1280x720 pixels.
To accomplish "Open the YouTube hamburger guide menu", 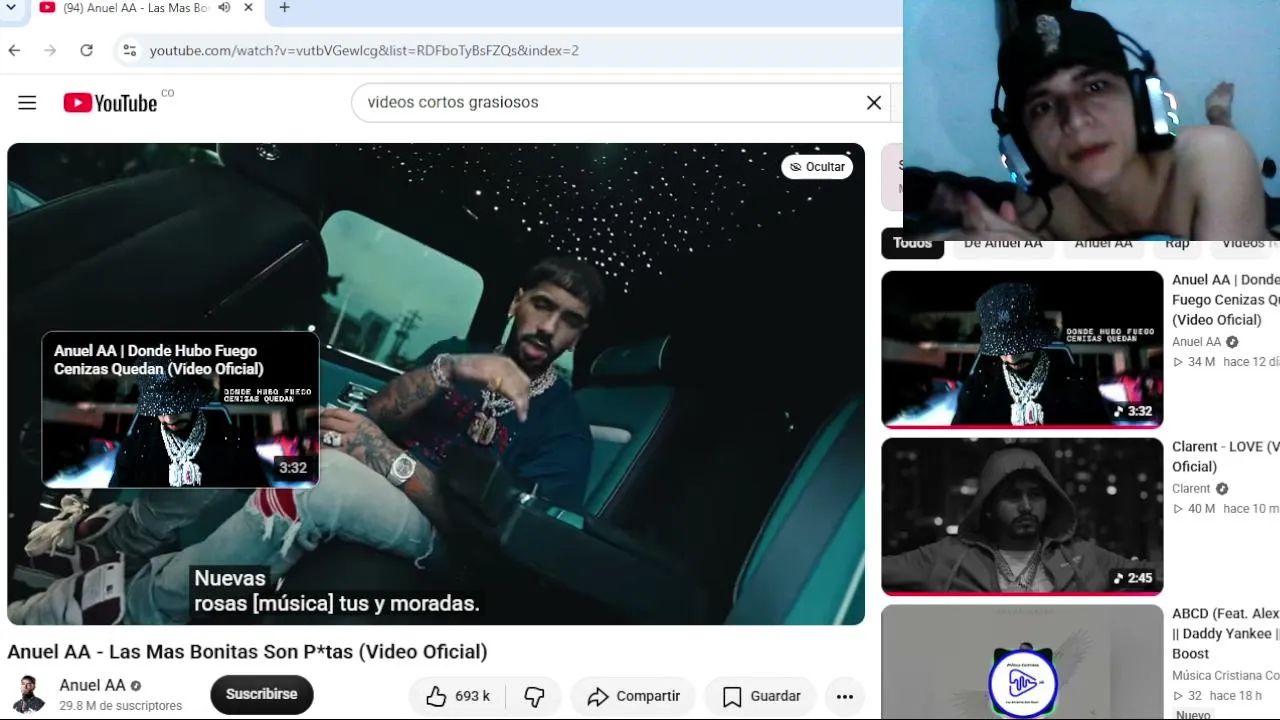I will click(27, 102).
